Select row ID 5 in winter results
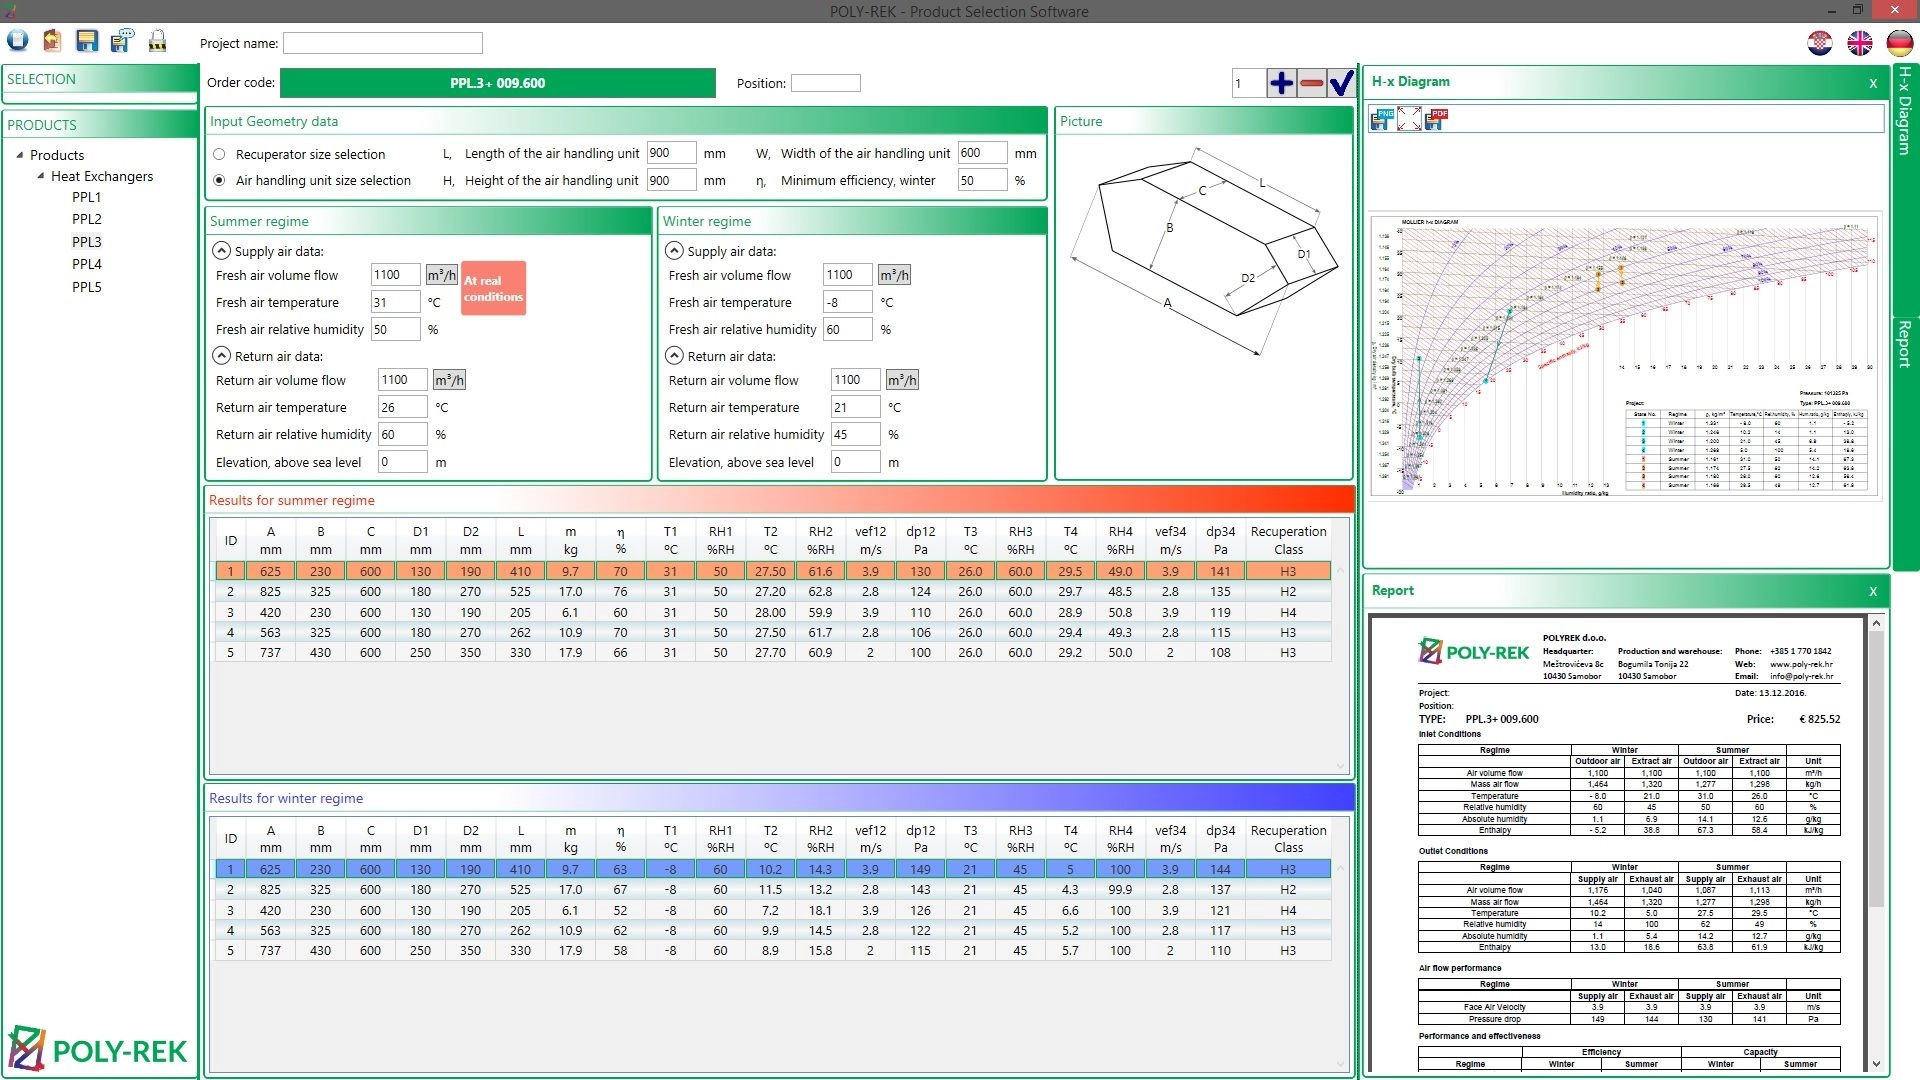The width and height of the screenshot is (1920, 1080). [772, 950]
